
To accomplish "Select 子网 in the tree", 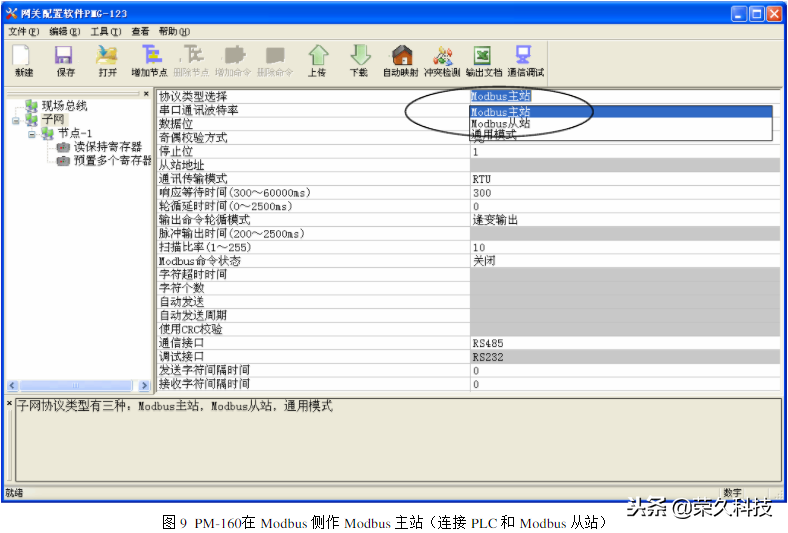I will 53,120.
